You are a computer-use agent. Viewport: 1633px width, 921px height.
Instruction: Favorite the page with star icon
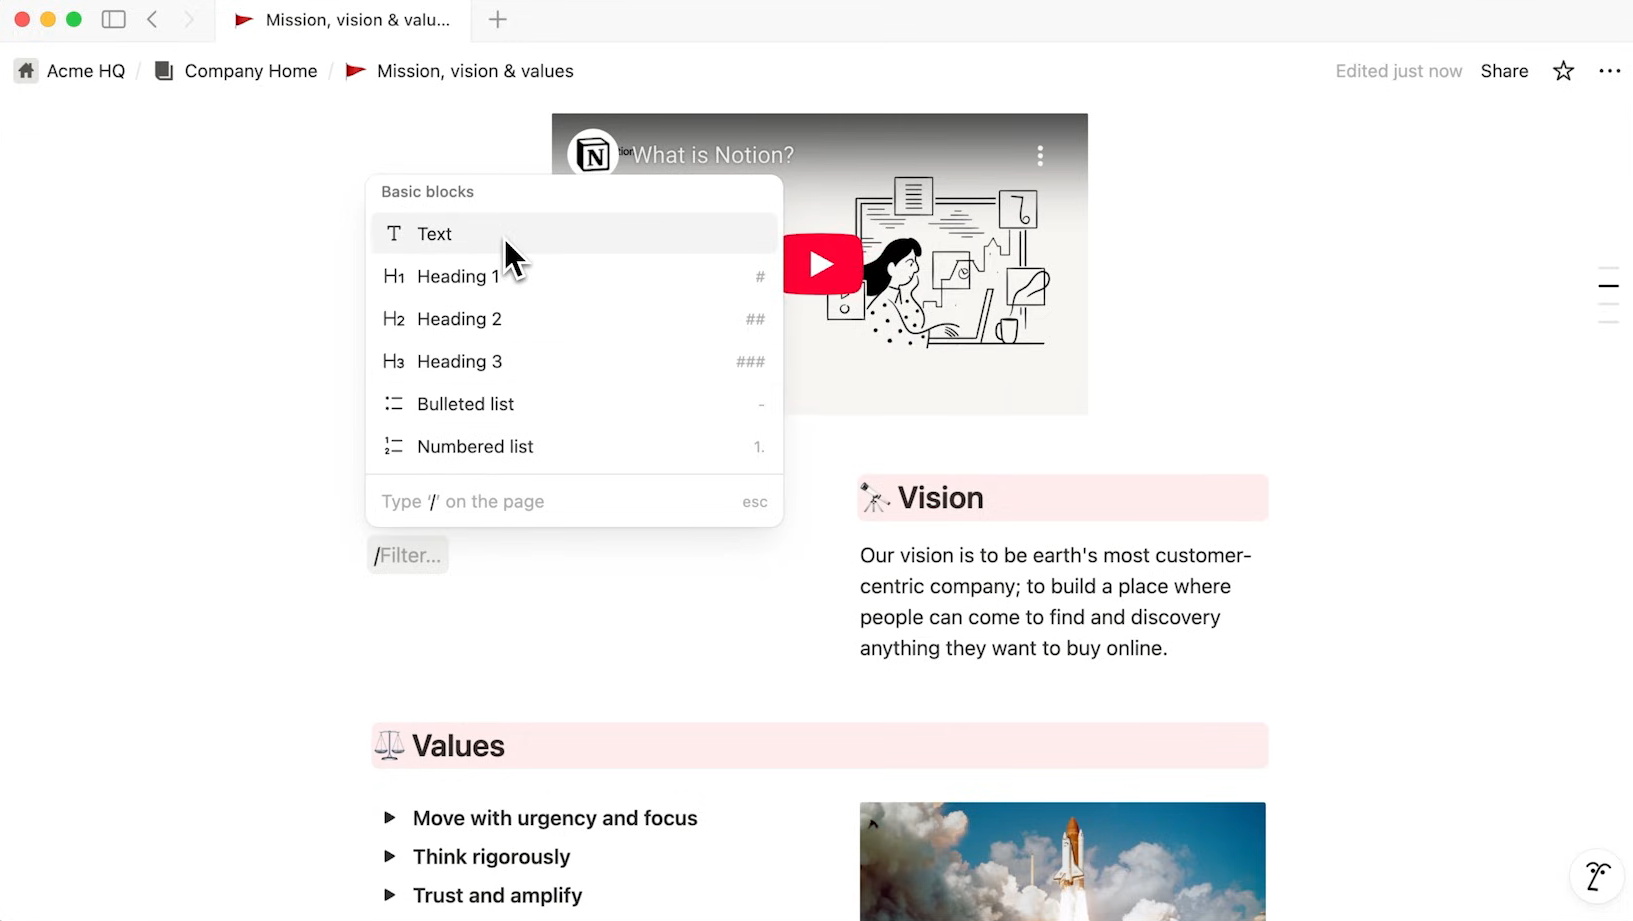click(1563, 71)
